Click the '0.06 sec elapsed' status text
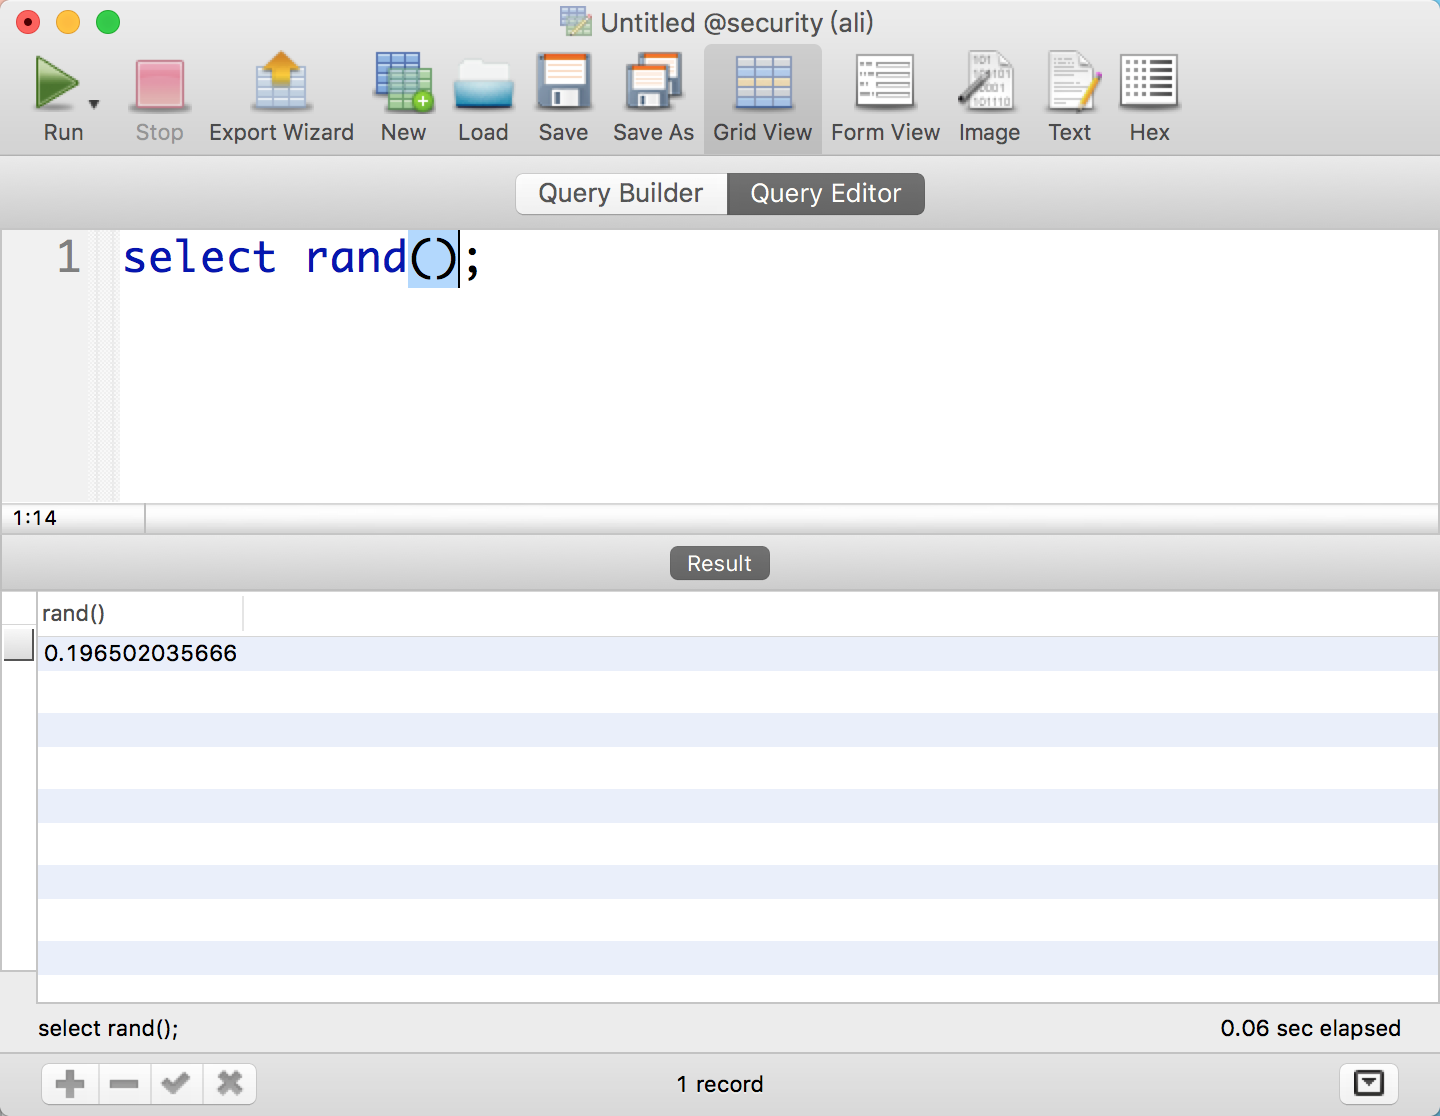This screenshot has height=1116, width=1440. tap(1310, 1028)
